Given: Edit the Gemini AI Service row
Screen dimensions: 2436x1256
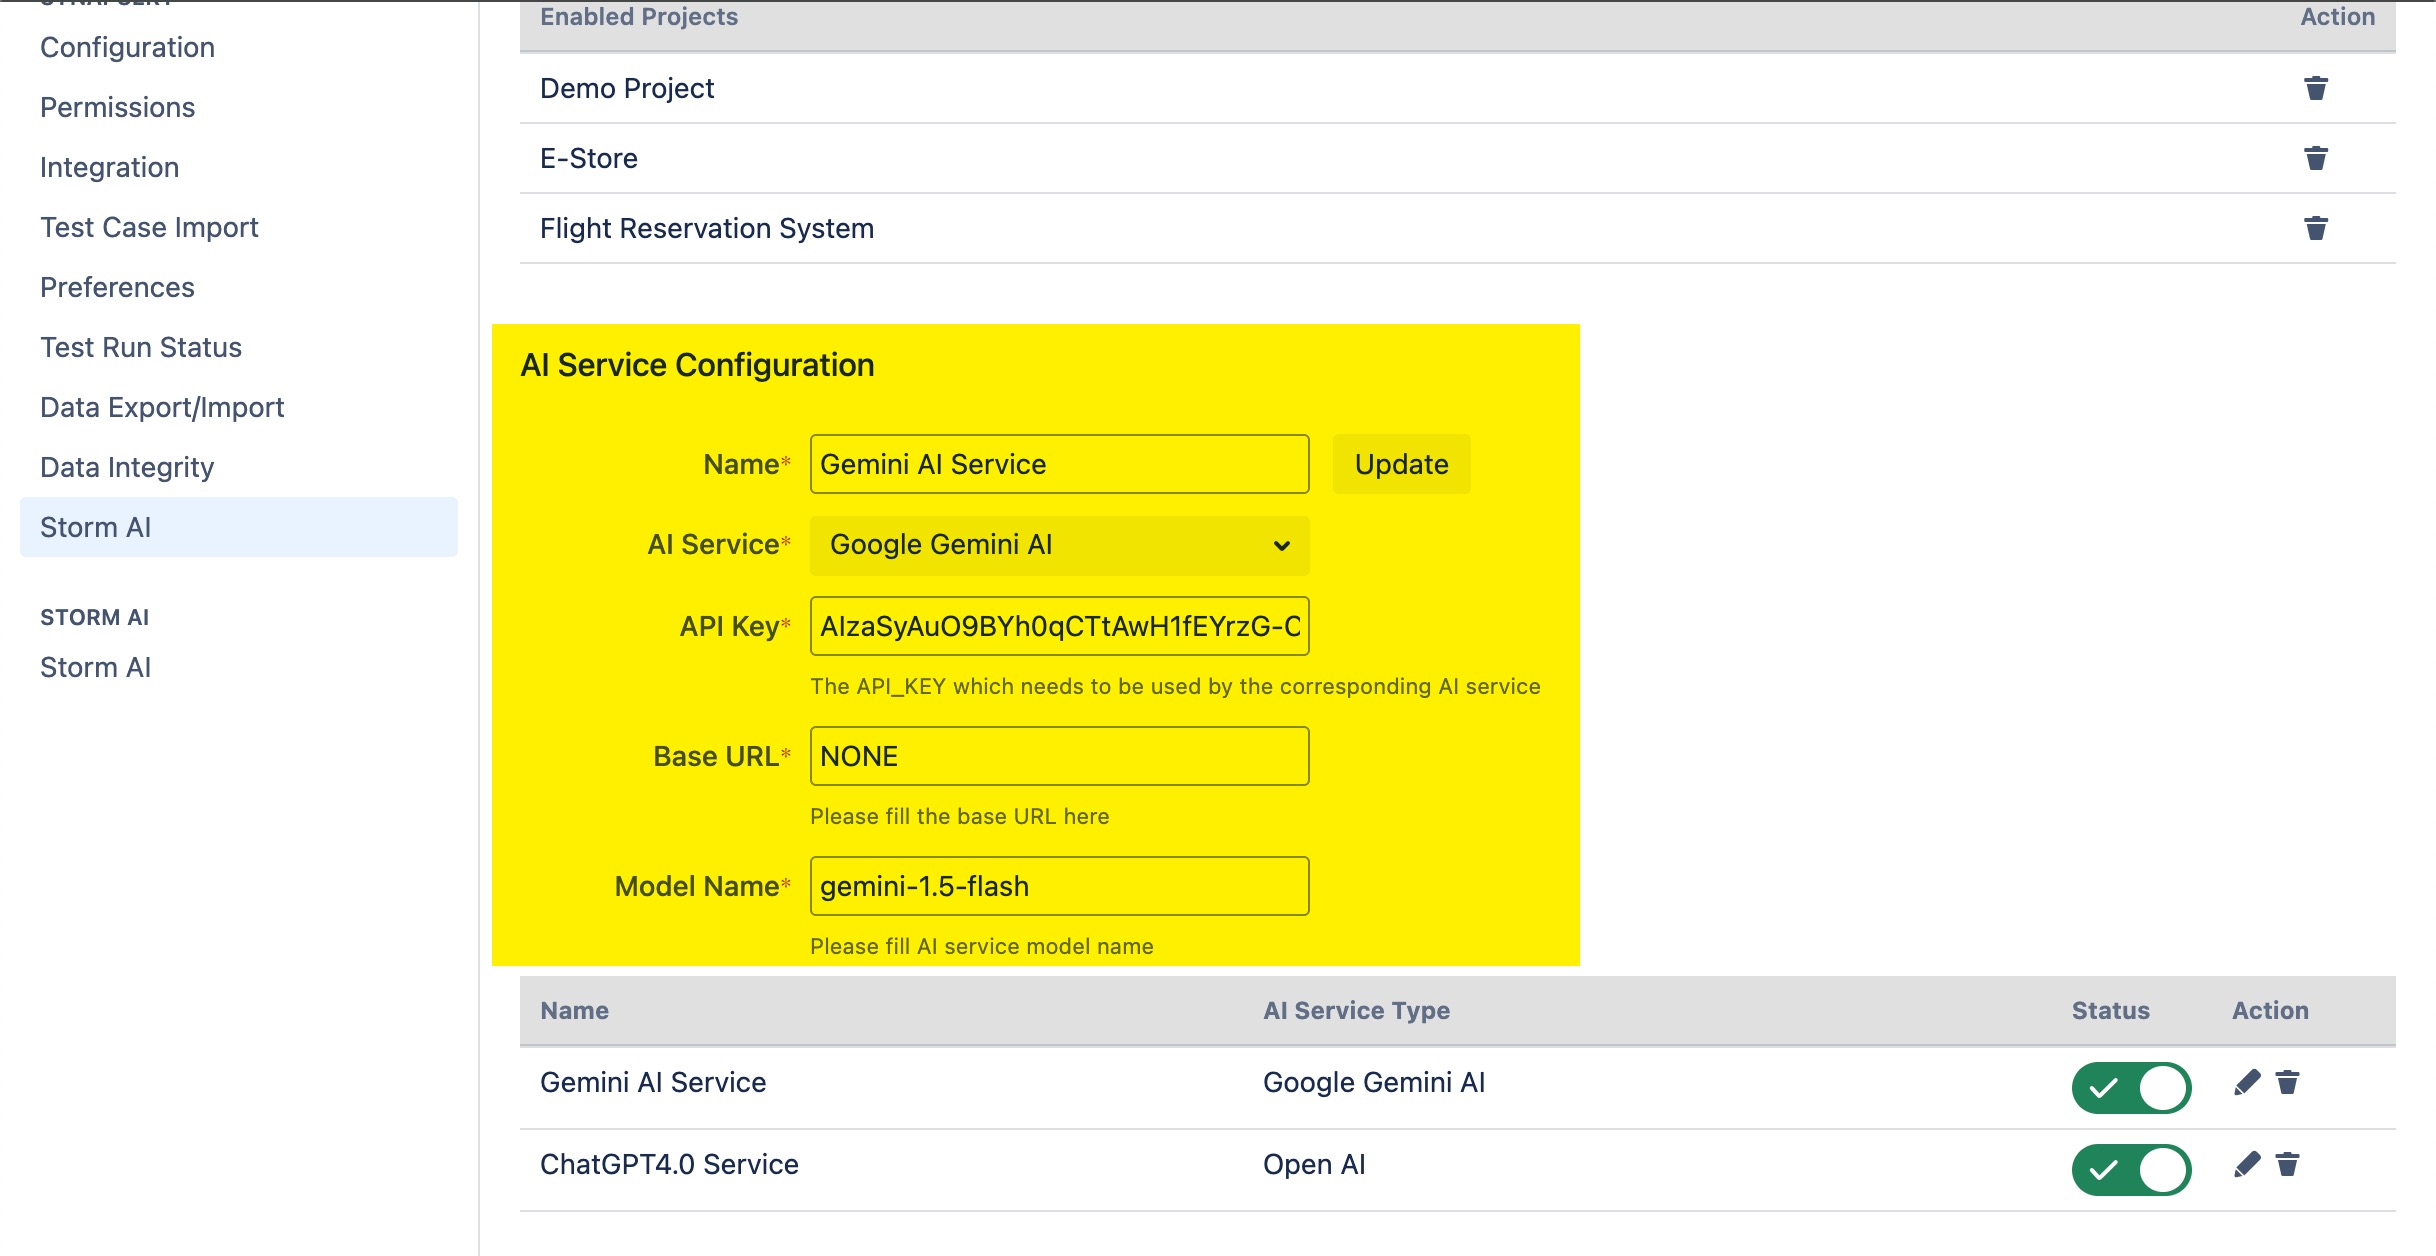Looking at the screenshot, I should point(2246,1083).
